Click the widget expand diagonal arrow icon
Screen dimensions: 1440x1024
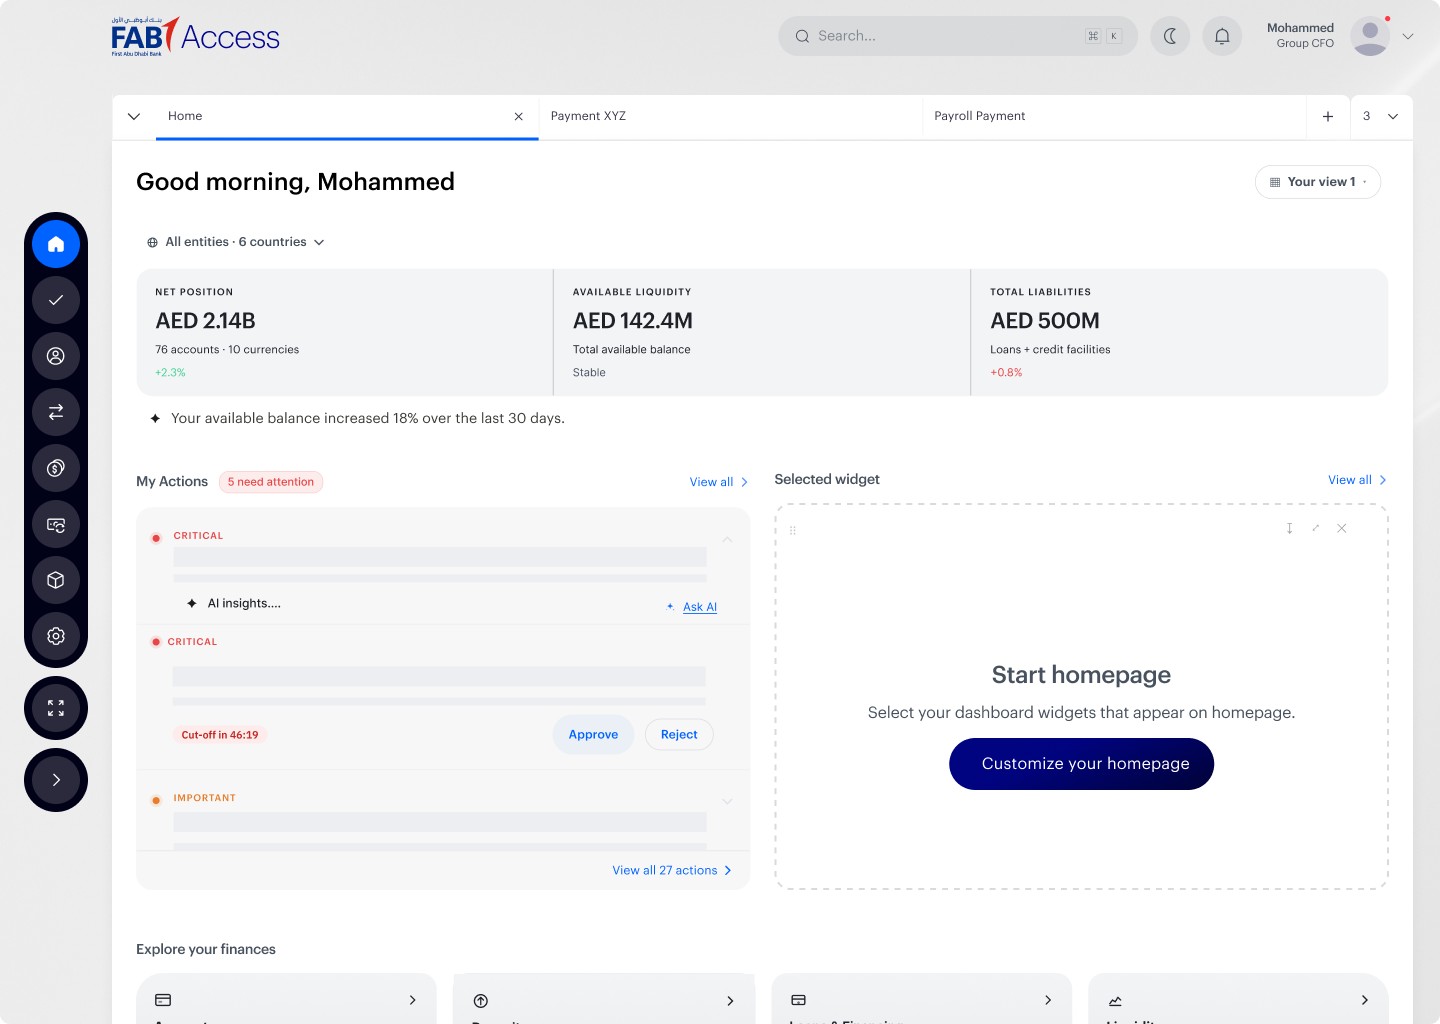coord(1316,528)
